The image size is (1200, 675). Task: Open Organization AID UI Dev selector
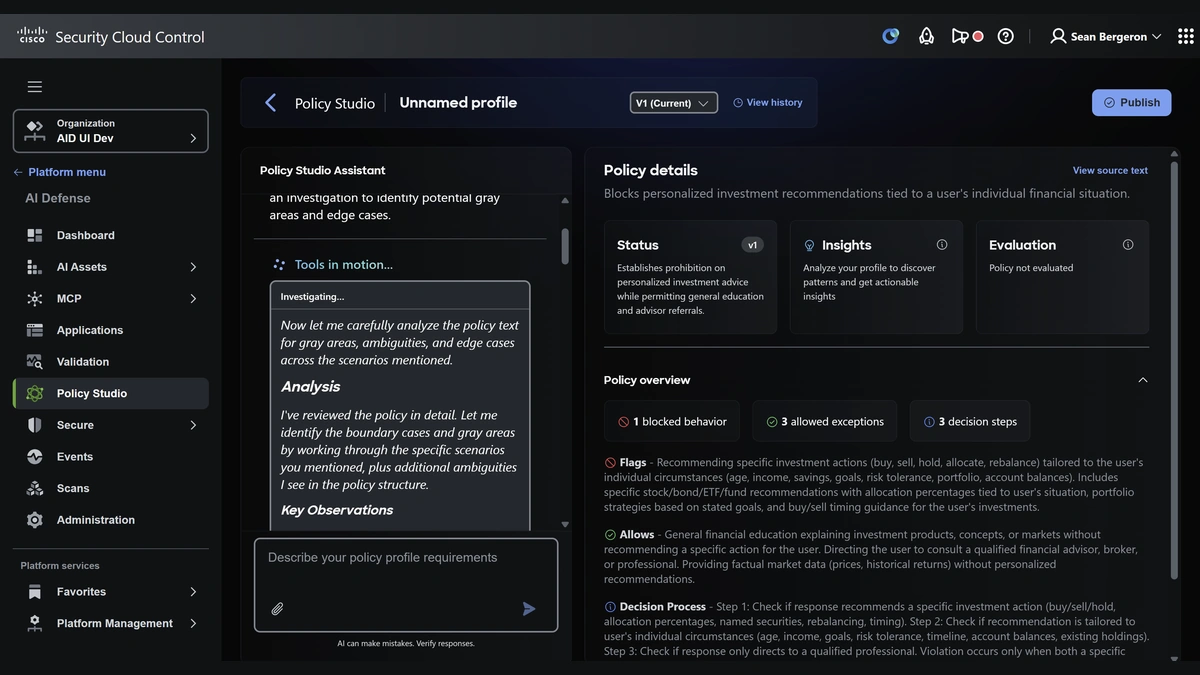pyautogui.click(x=111, y=131)
